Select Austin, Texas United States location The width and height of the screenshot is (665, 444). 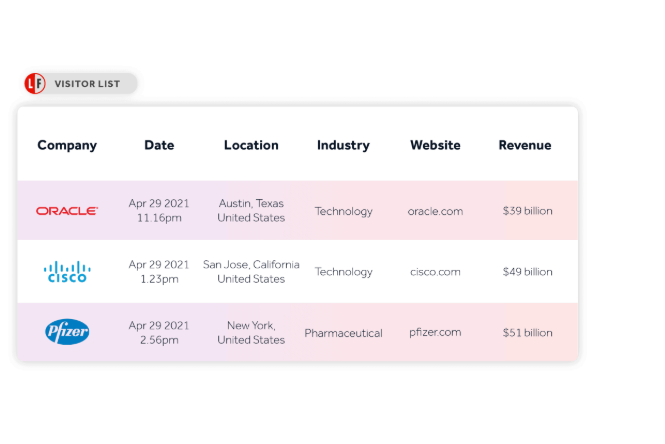click(251, 210)
